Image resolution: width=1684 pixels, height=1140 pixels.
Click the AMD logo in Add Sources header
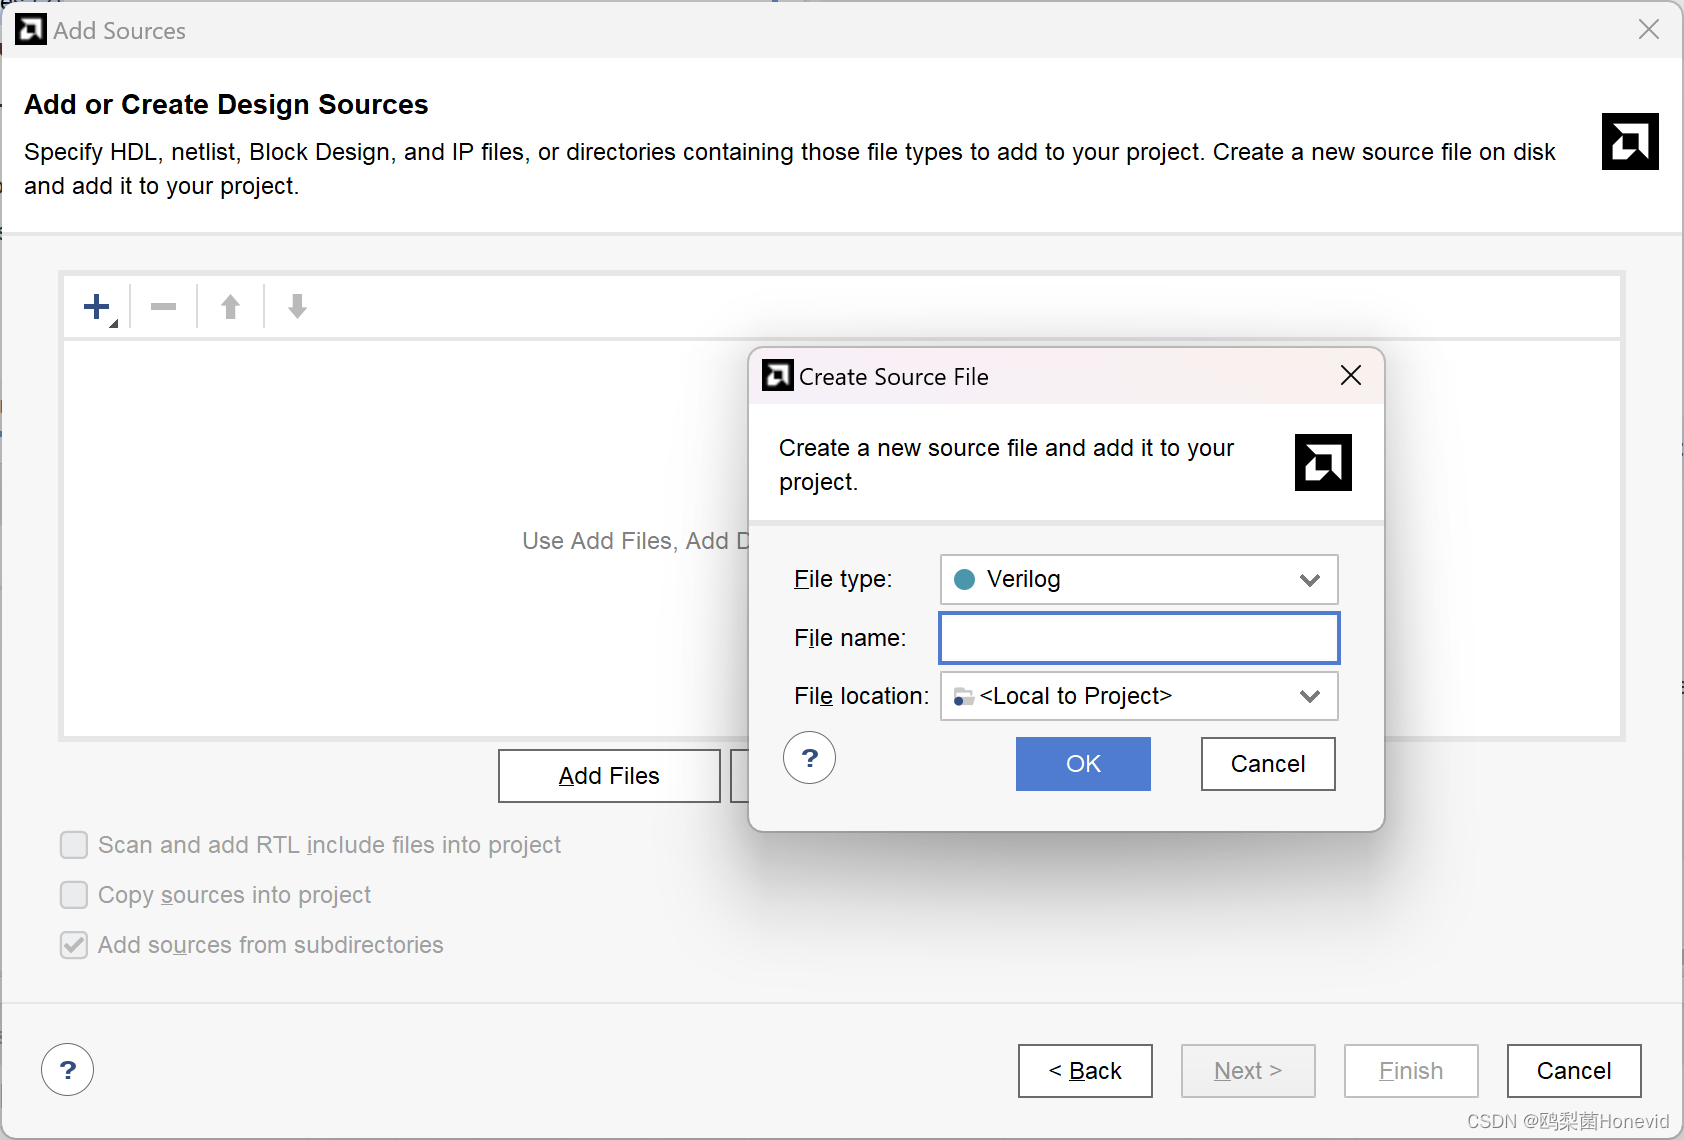(x=1630, y=142)
